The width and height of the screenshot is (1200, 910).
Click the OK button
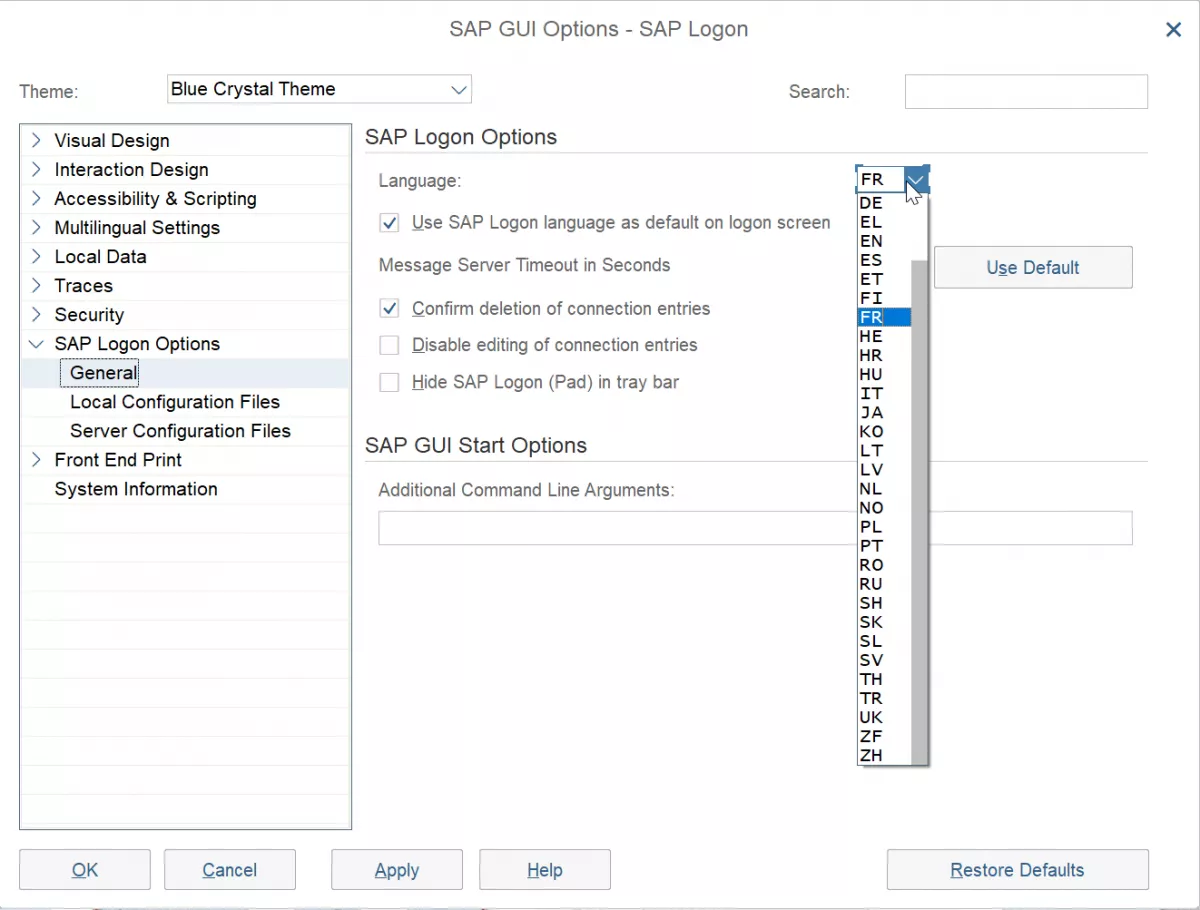point(85,870)
